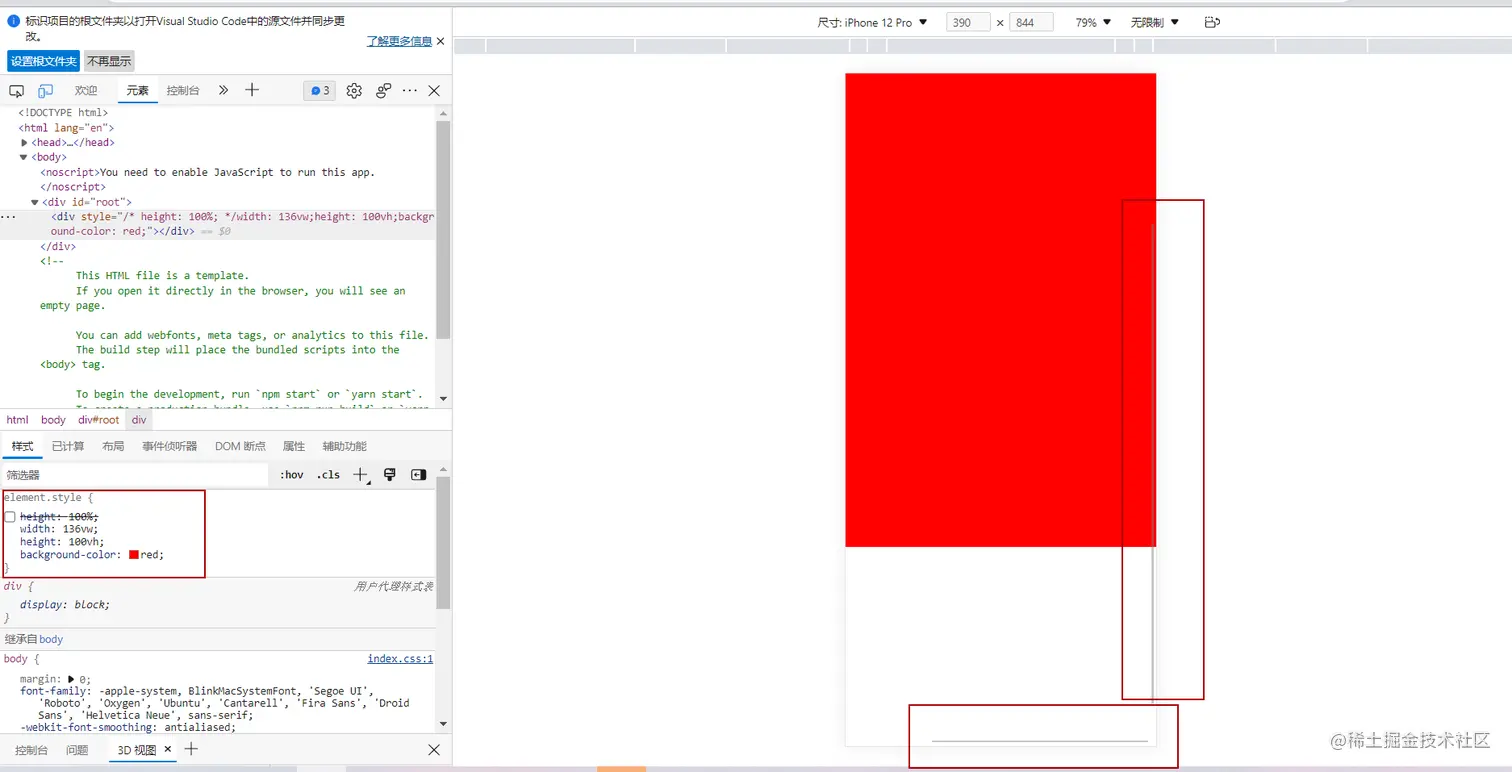Open the DevTools three-dot menu
Viewport: 1512px width, 772px height.
click(x=410, y=91)
